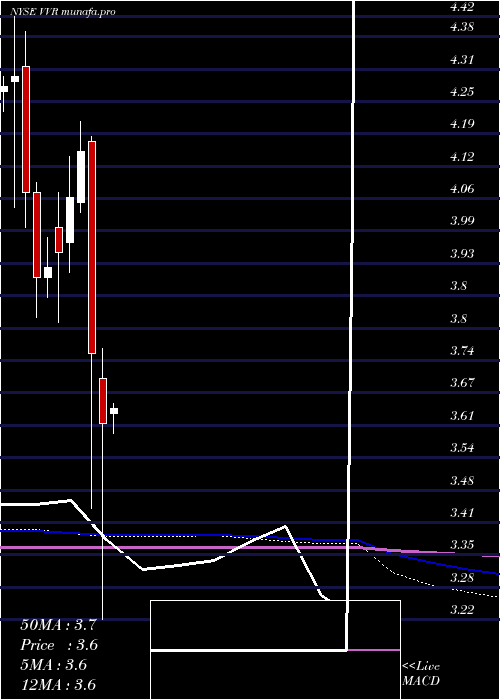The height and width of the screenshot is (700, 500).
Task: Open the <<Live MACD label
Action: pyautogui.click(x=421, y=673)
